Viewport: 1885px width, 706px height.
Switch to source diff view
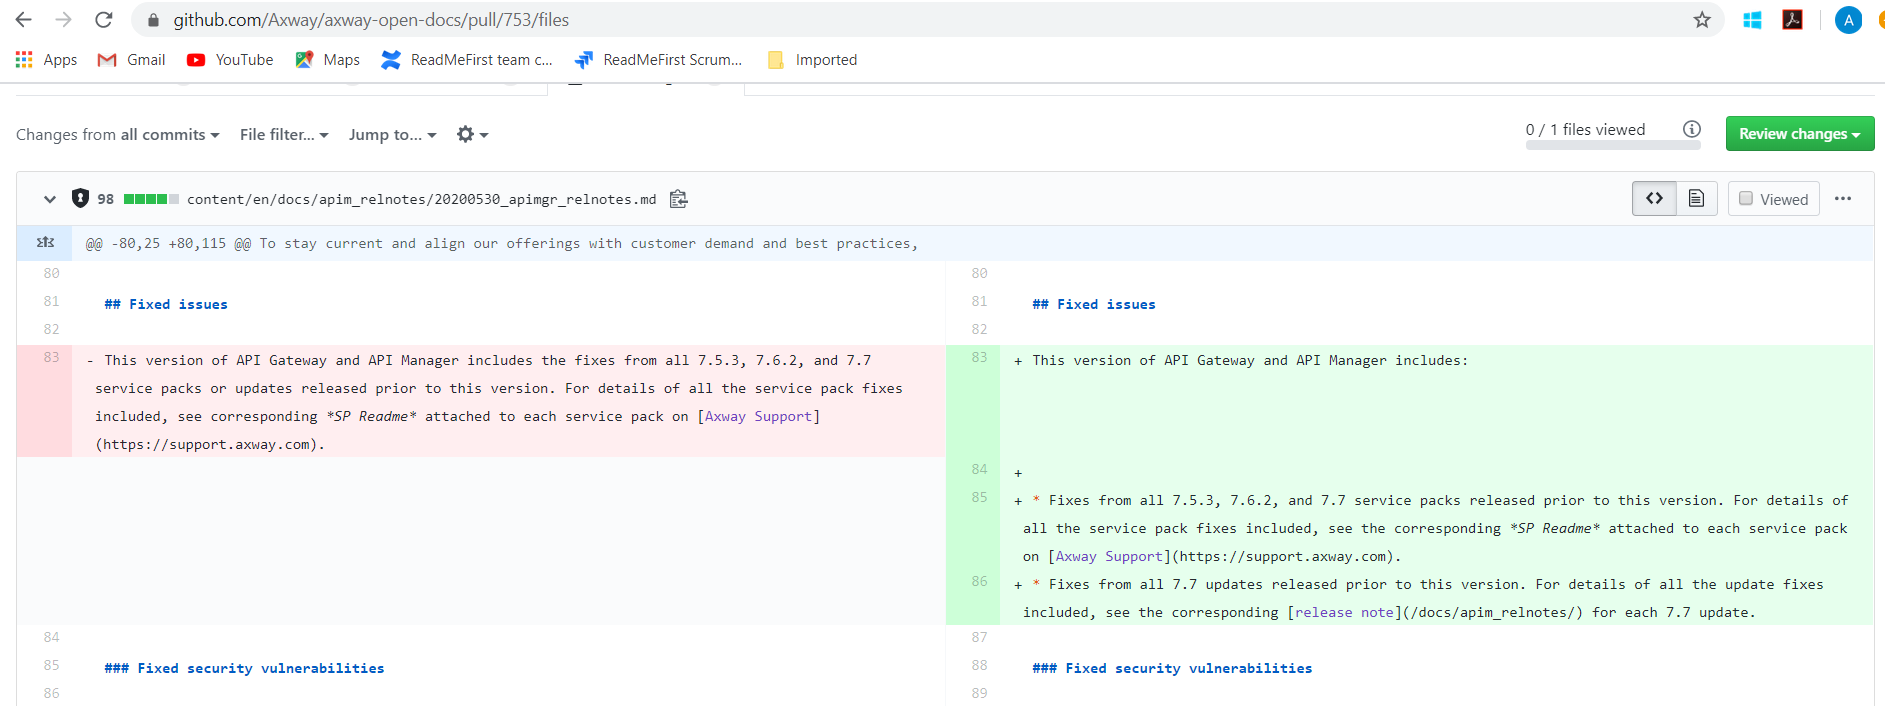click(1654, 198)
